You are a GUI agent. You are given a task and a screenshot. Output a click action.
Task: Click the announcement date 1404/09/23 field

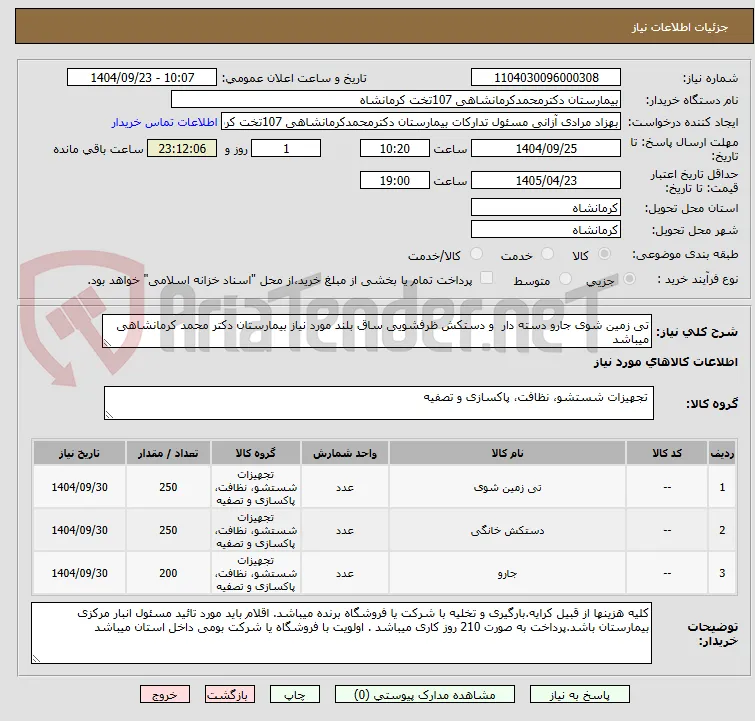[x=142, y=78]
